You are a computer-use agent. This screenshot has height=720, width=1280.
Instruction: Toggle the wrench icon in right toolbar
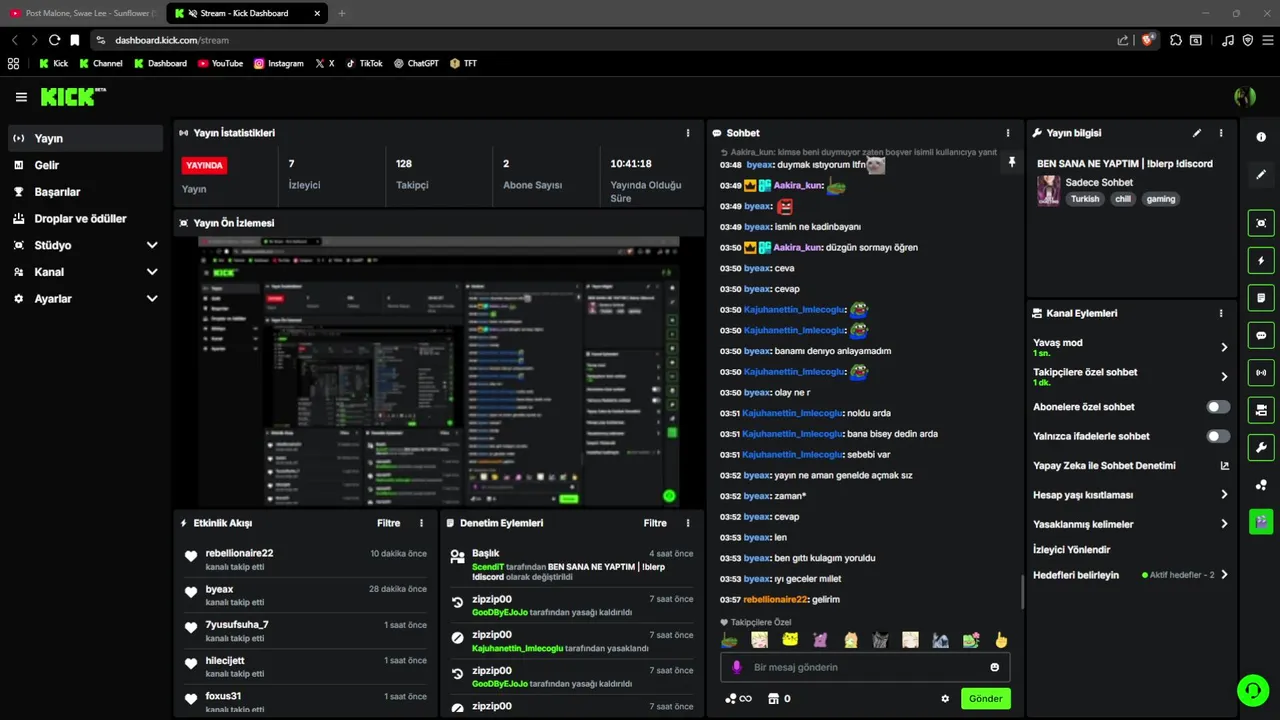pyautogui.click(x=1261, y=447)
